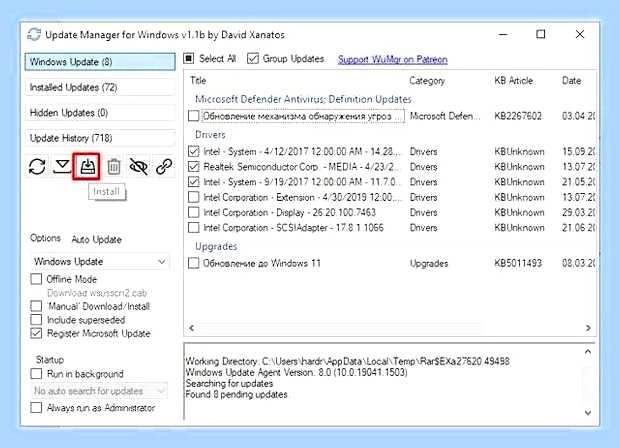Click the get links chain icon
620x448 pixels.
tap(164, 166)
